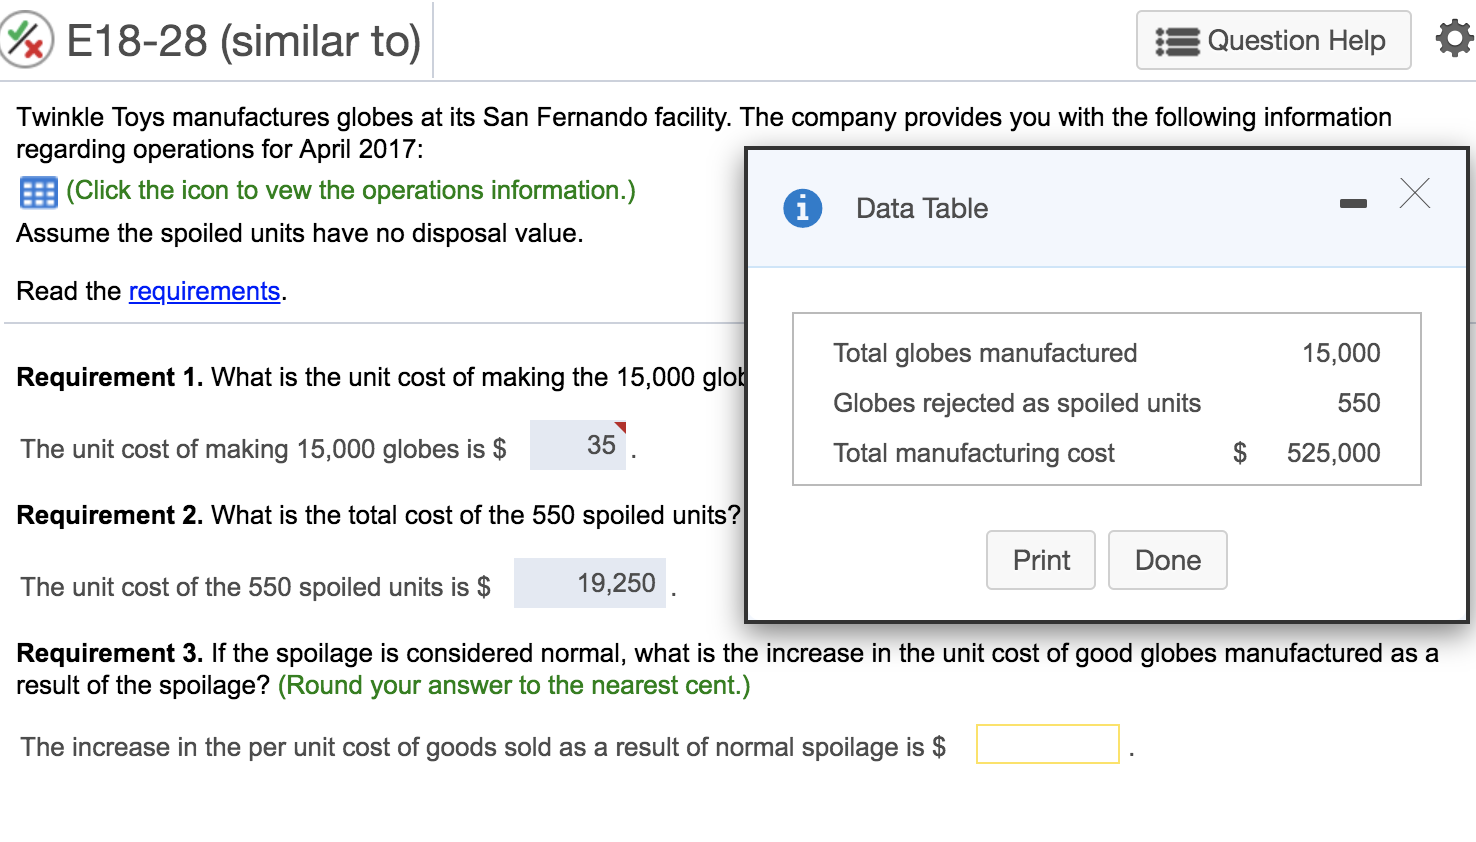
Task: Minimize the Data Table dialog
Action: pyautogui.click(x=1353, y=203)
